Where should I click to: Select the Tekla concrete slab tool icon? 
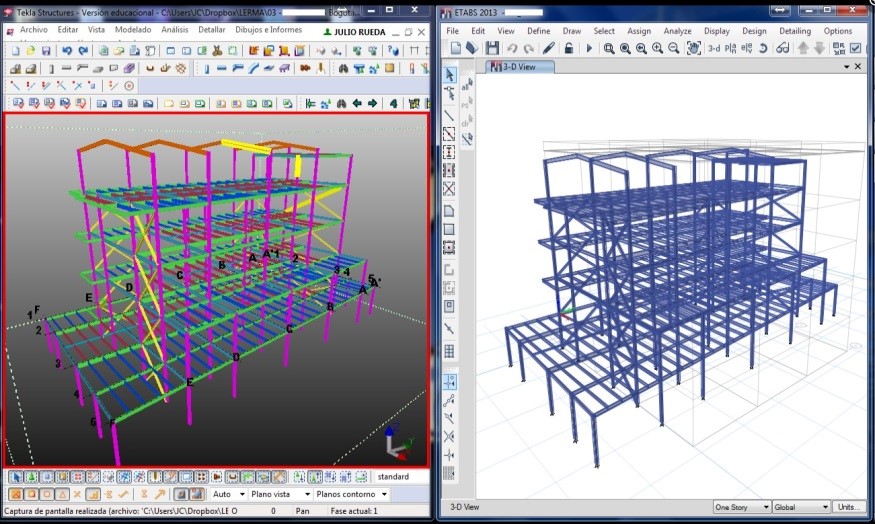[98, 69]
